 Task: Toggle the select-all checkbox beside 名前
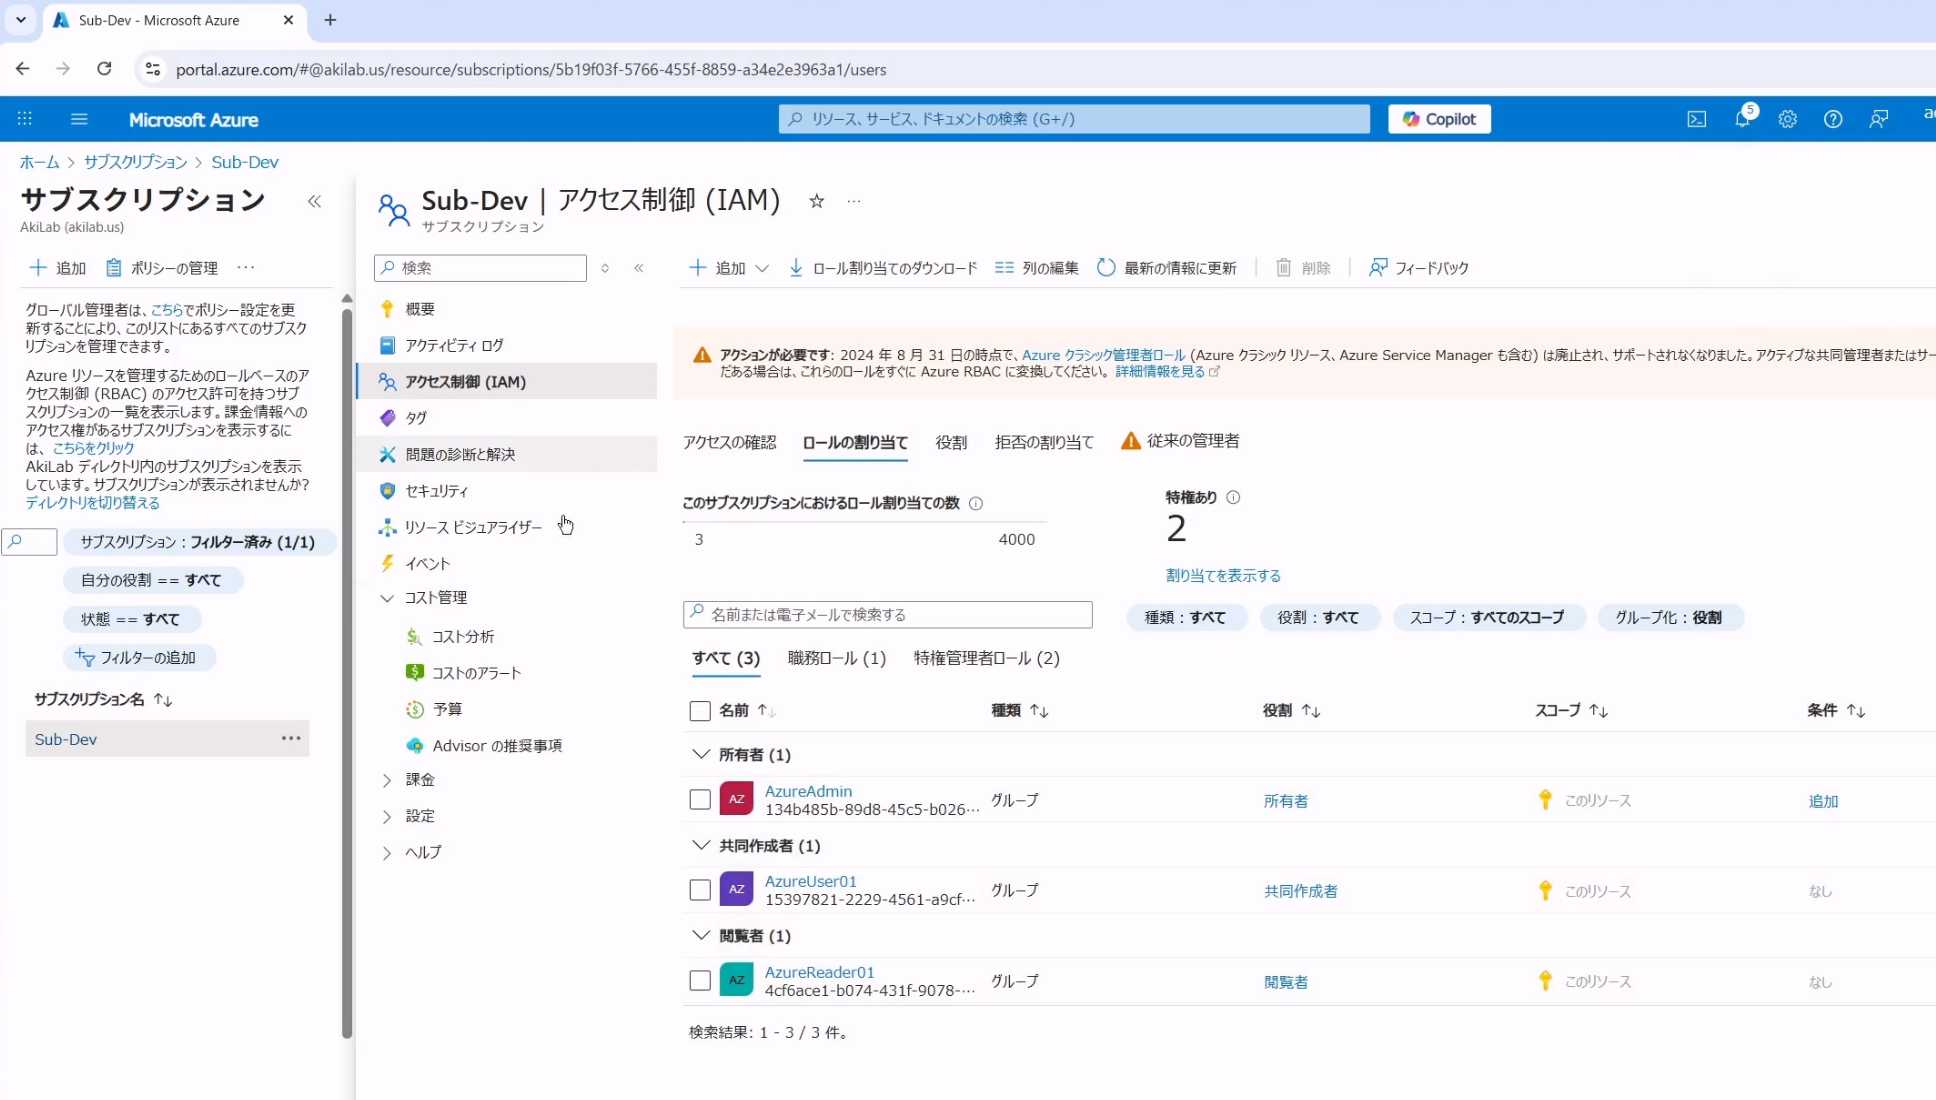tap(700, 711)
